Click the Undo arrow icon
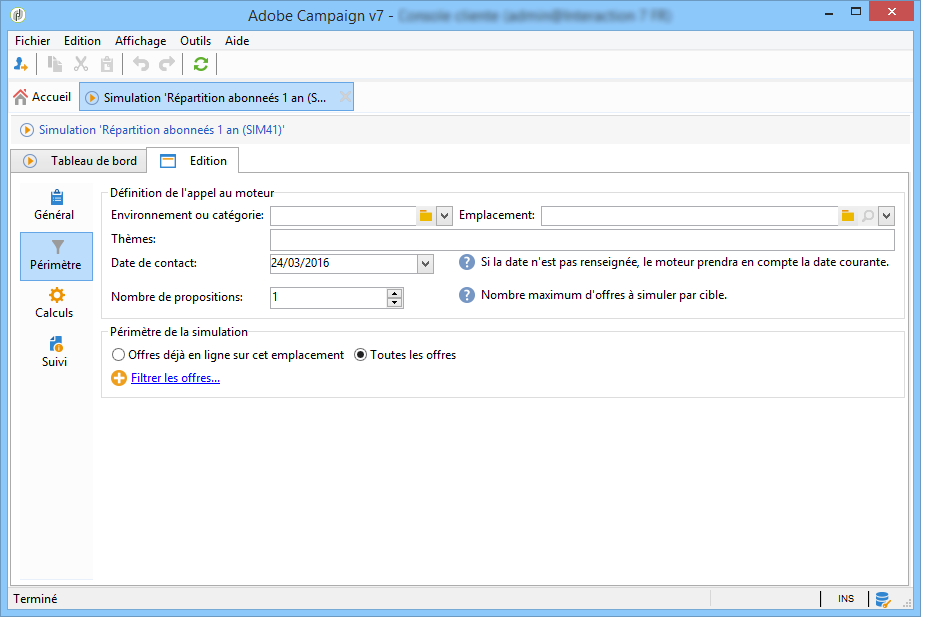Screen dimensions: 938x630 pos(141,64)
